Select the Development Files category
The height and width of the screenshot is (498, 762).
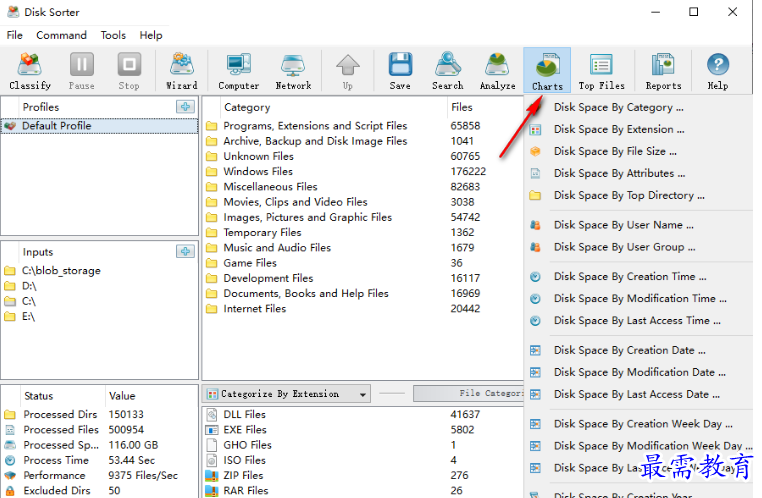pyautogui.click(x=363, y=278)
